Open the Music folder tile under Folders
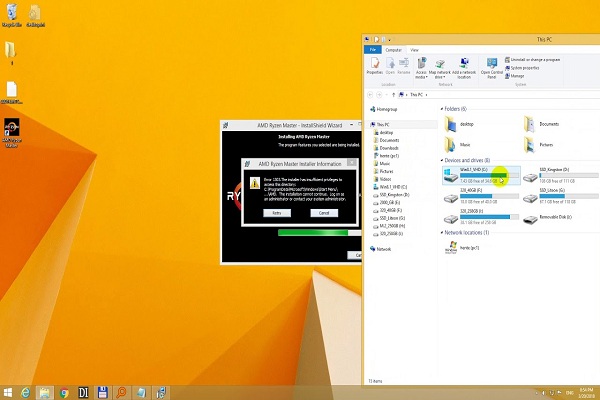 tap(457, 145)
